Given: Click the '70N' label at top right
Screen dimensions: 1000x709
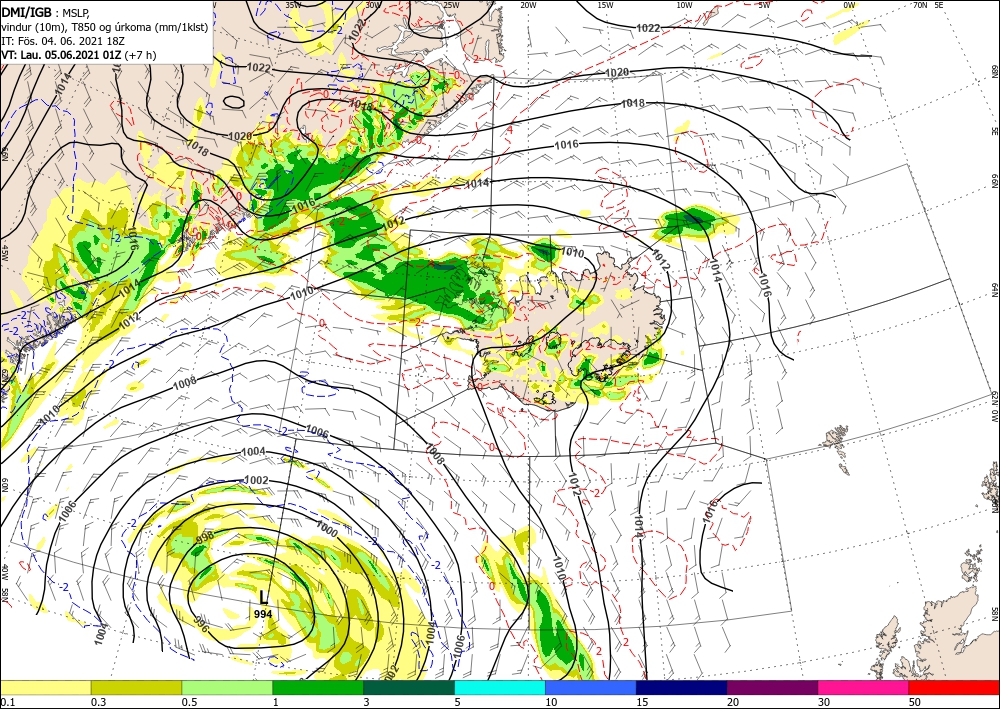Looking at the screenshot, I should click(x=920, y=5).
